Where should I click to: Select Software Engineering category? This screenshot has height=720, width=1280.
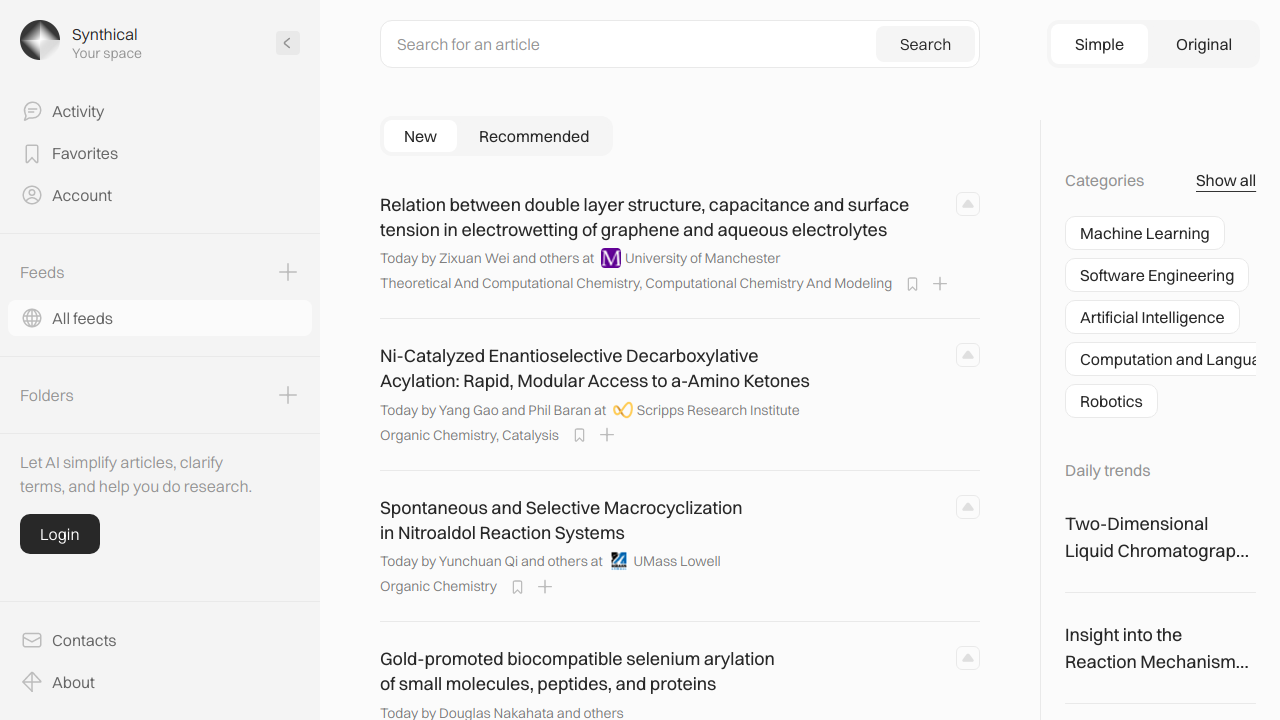click(1157, 275)
